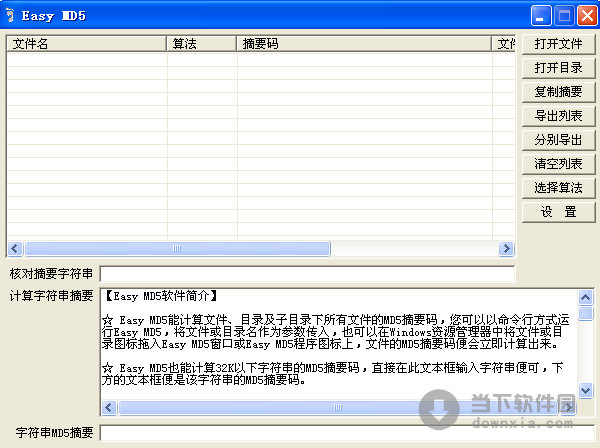The image size is (600, 448).
Task: Click the text area horizontal scrollbar thumb
Action: coord(337,407)
